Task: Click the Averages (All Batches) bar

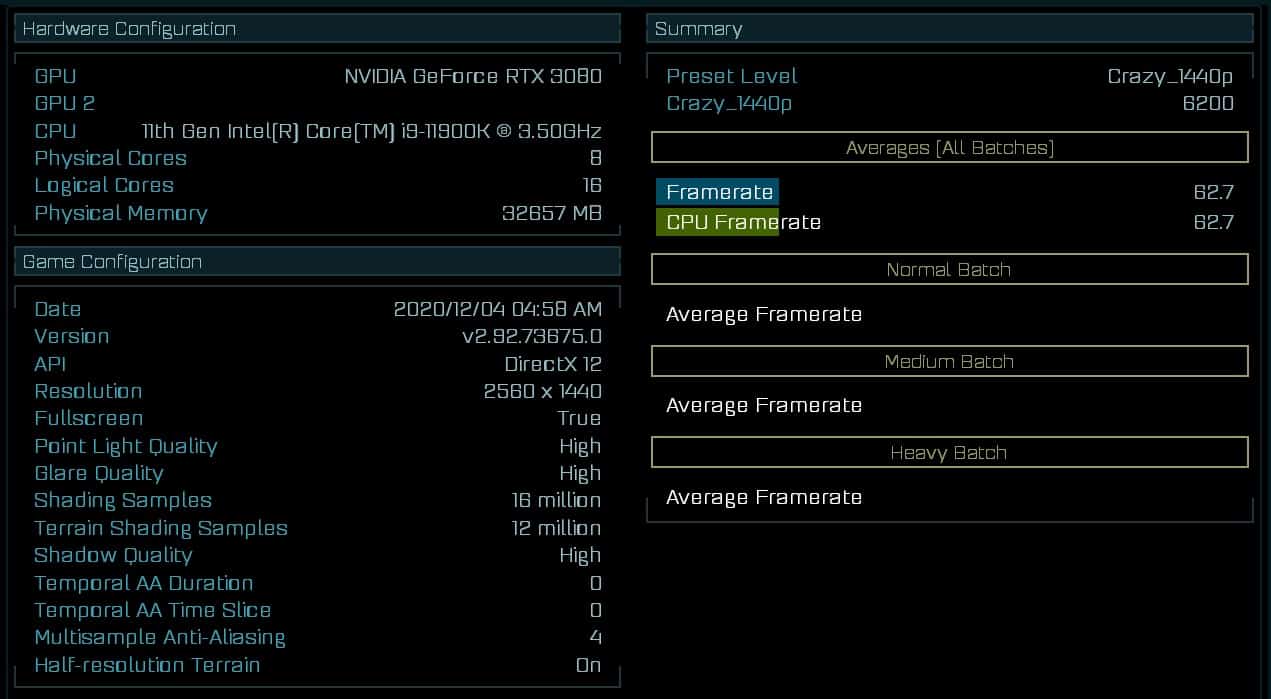Action: (x=949, y=148)
